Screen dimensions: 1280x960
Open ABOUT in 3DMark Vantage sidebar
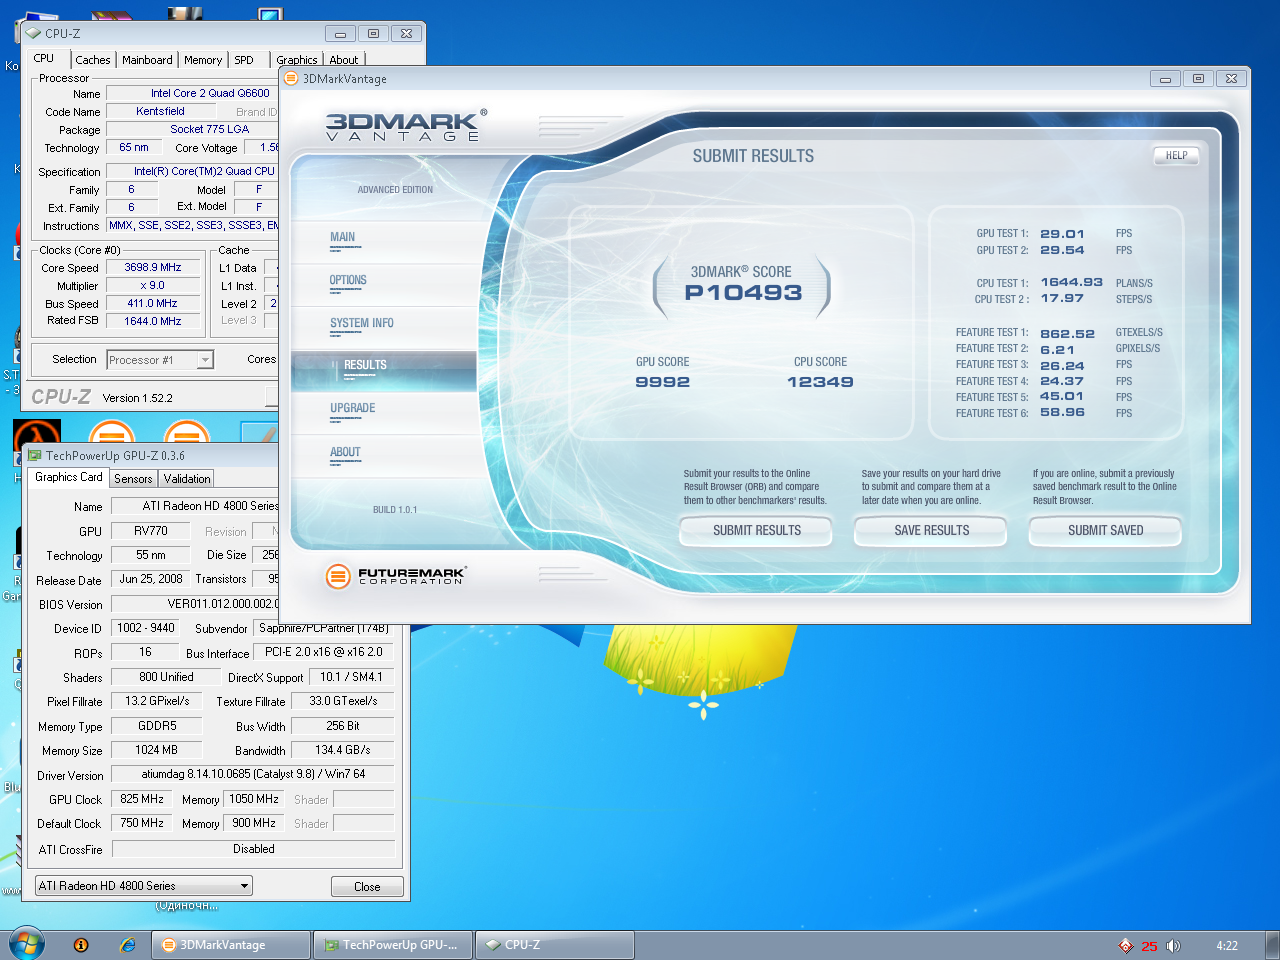(345, 453)
